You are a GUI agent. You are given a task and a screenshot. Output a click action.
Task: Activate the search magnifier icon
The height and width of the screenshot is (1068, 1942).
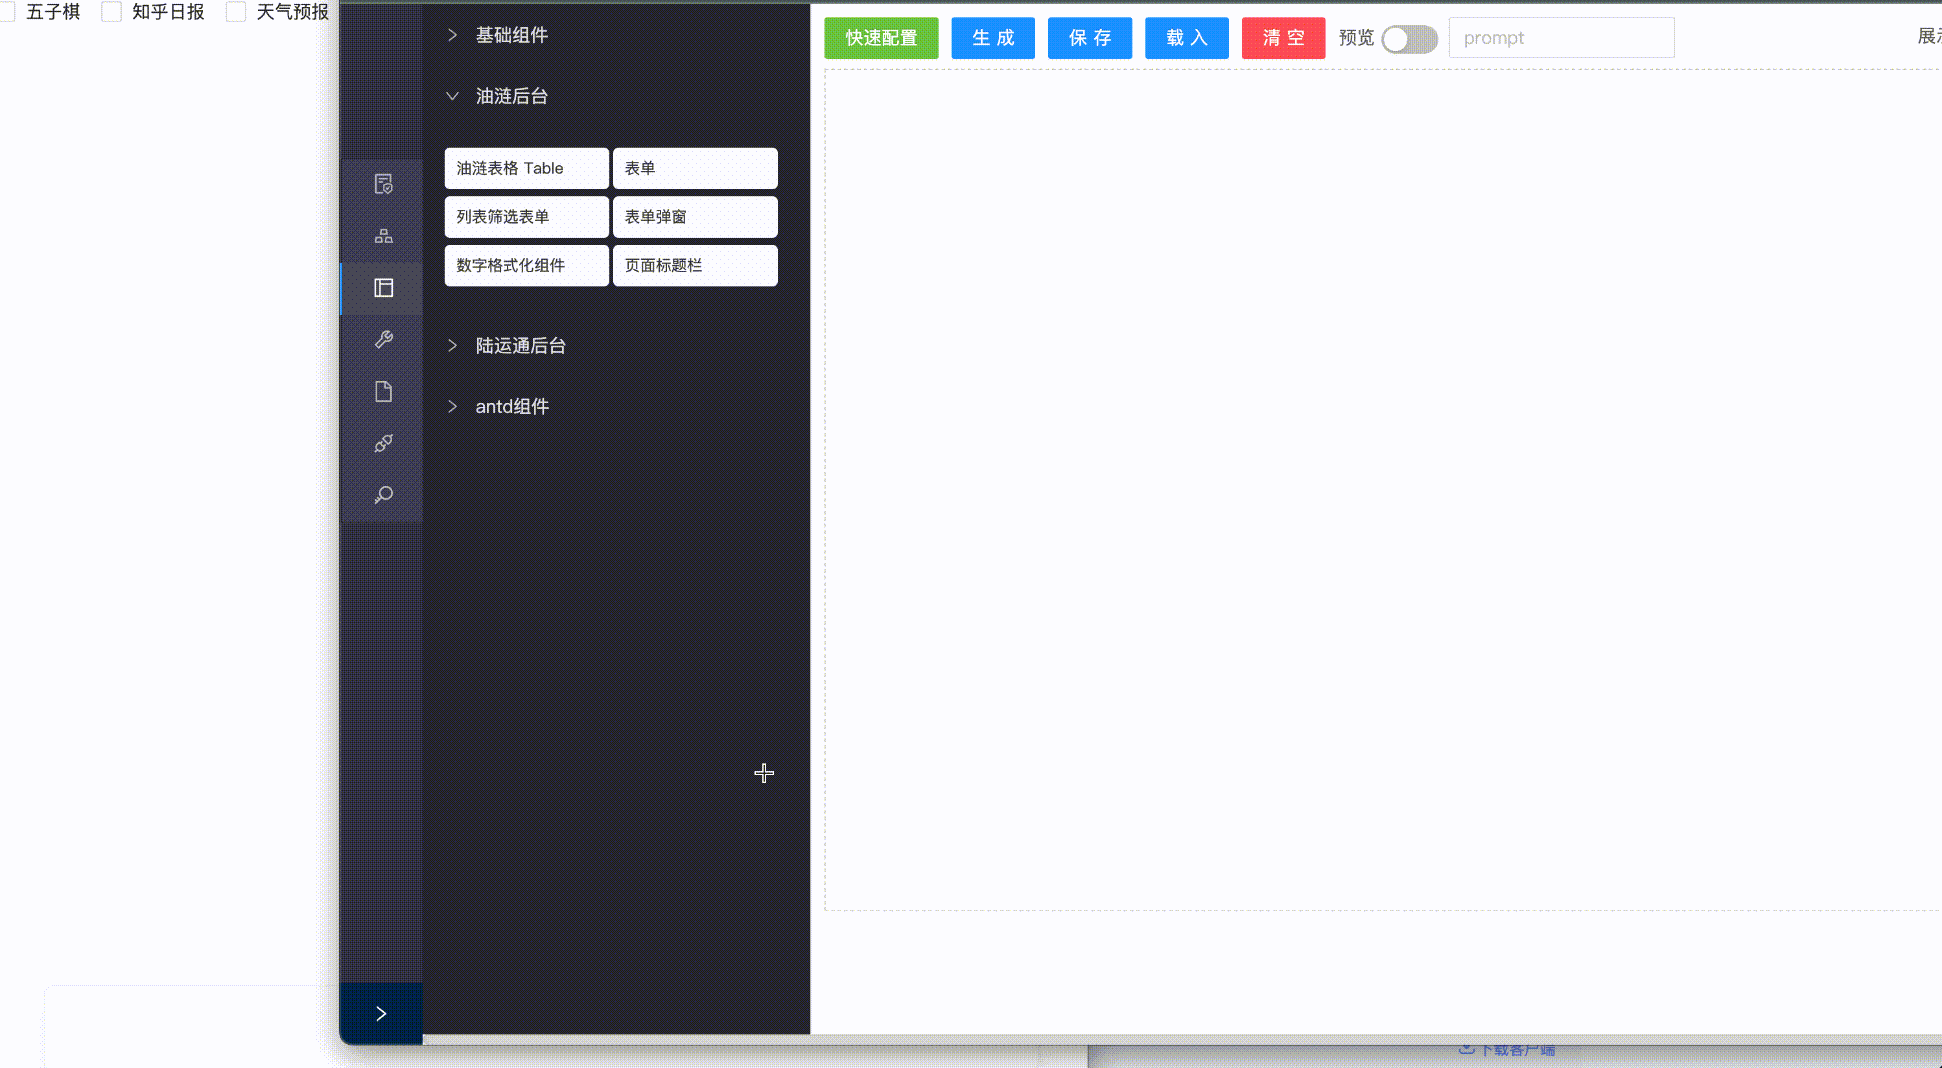click(x=383, y=495)
